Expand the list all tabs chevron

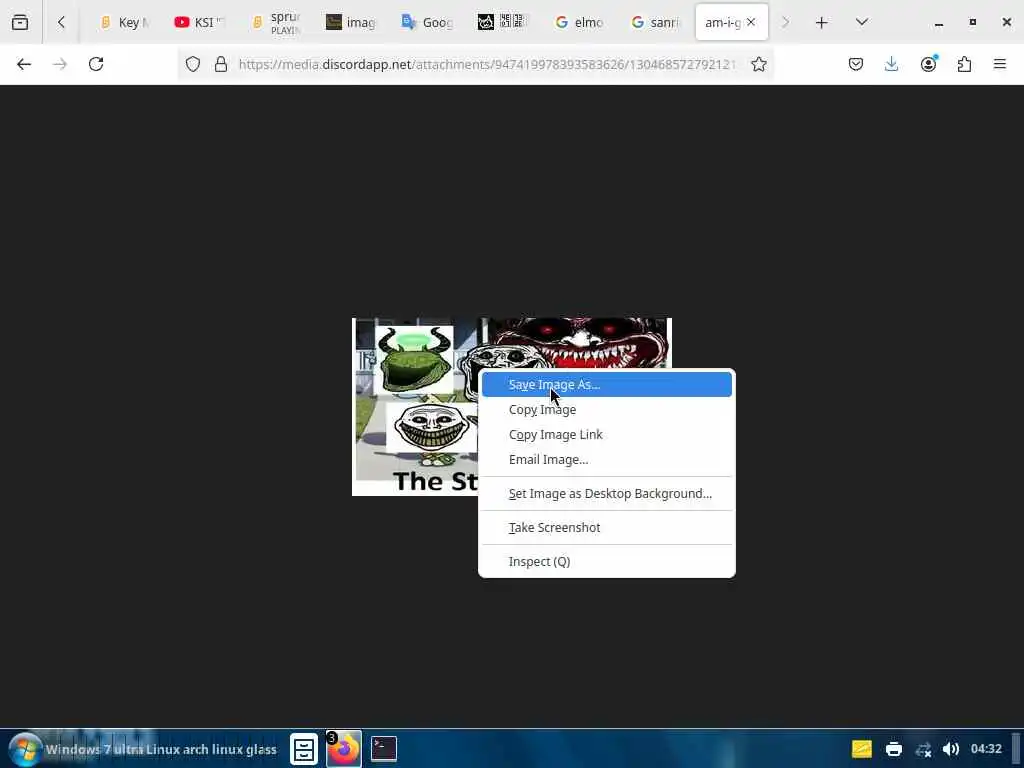click(861, 22)
